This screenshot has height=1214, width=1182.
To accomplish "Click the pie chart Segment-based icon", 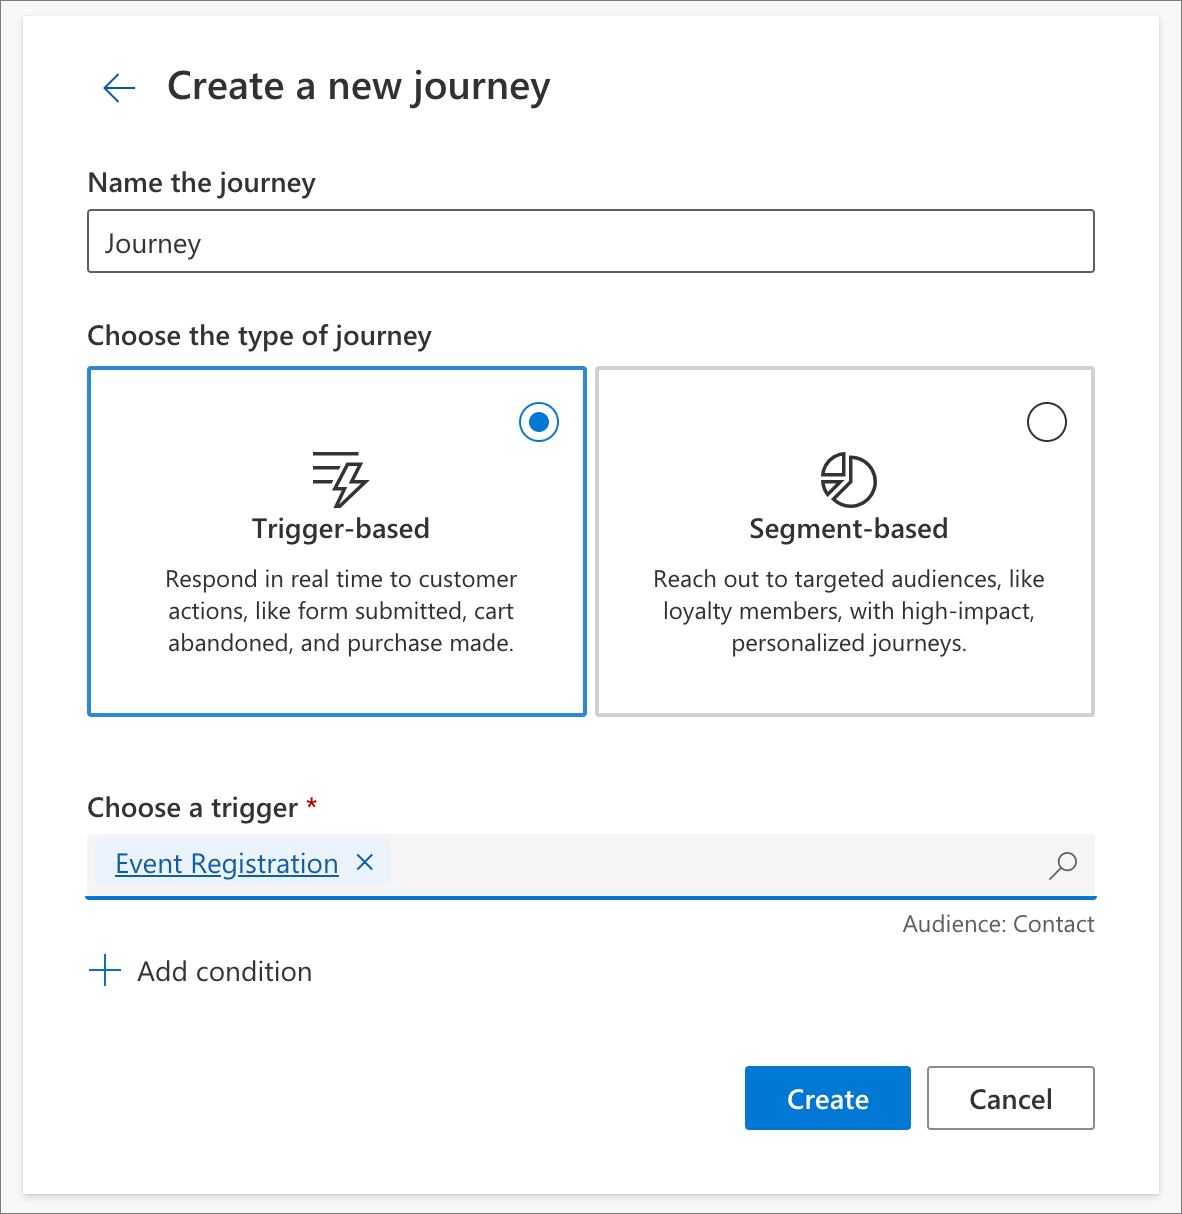I will (x=848, y=479).
